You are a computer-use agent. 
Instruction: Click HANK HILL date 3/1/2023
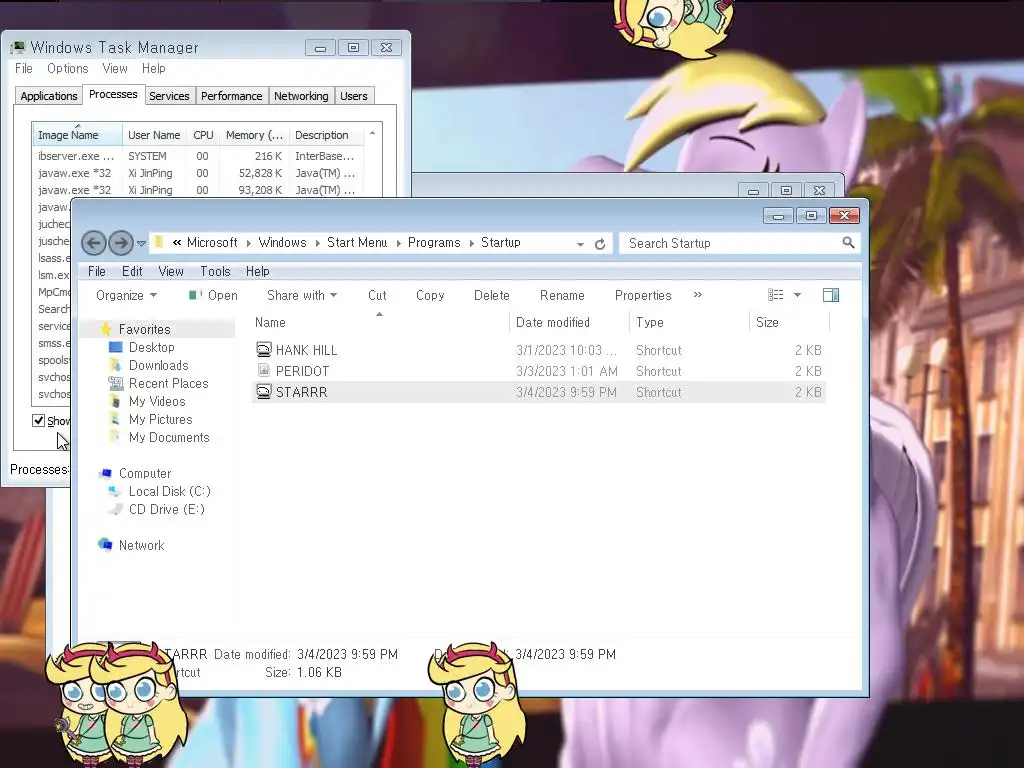point(566,350)
